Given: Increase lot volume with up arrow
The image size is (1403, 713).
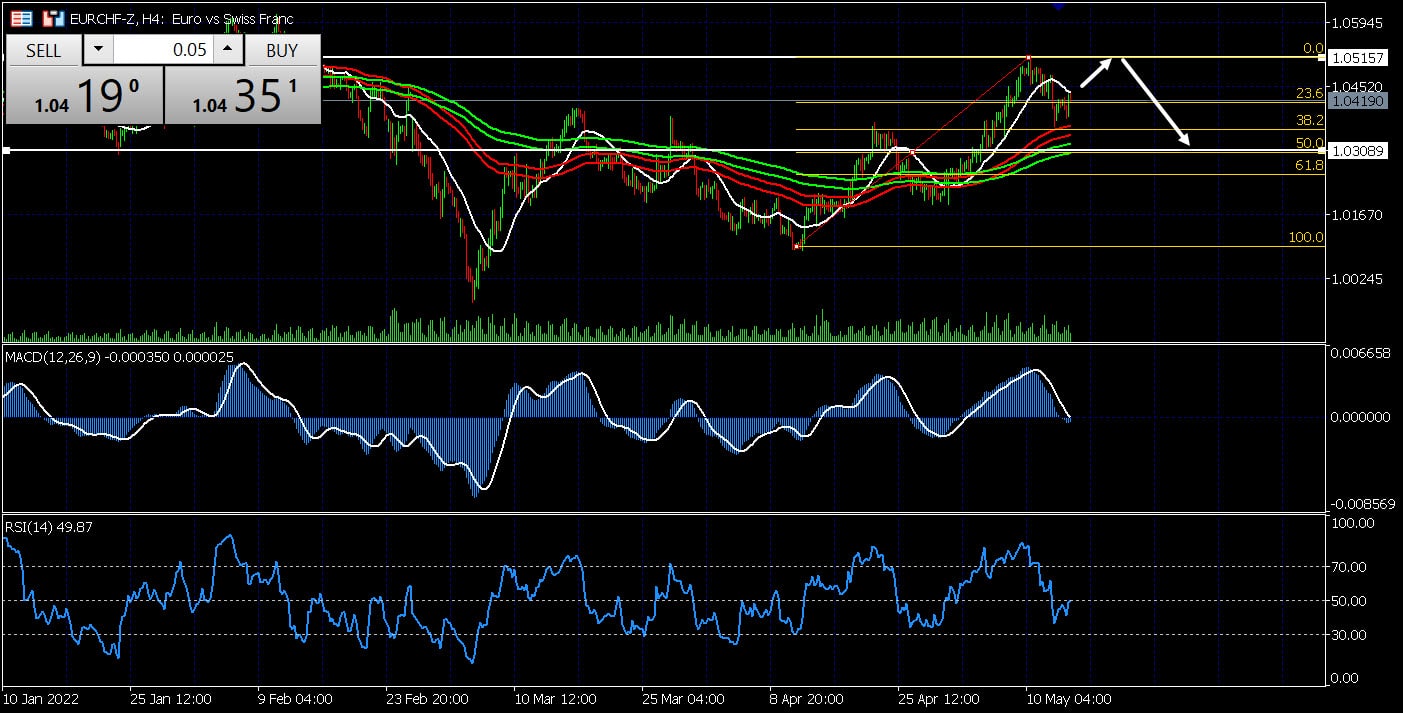Looking at the screenshot, I should [x=228, y=51].
